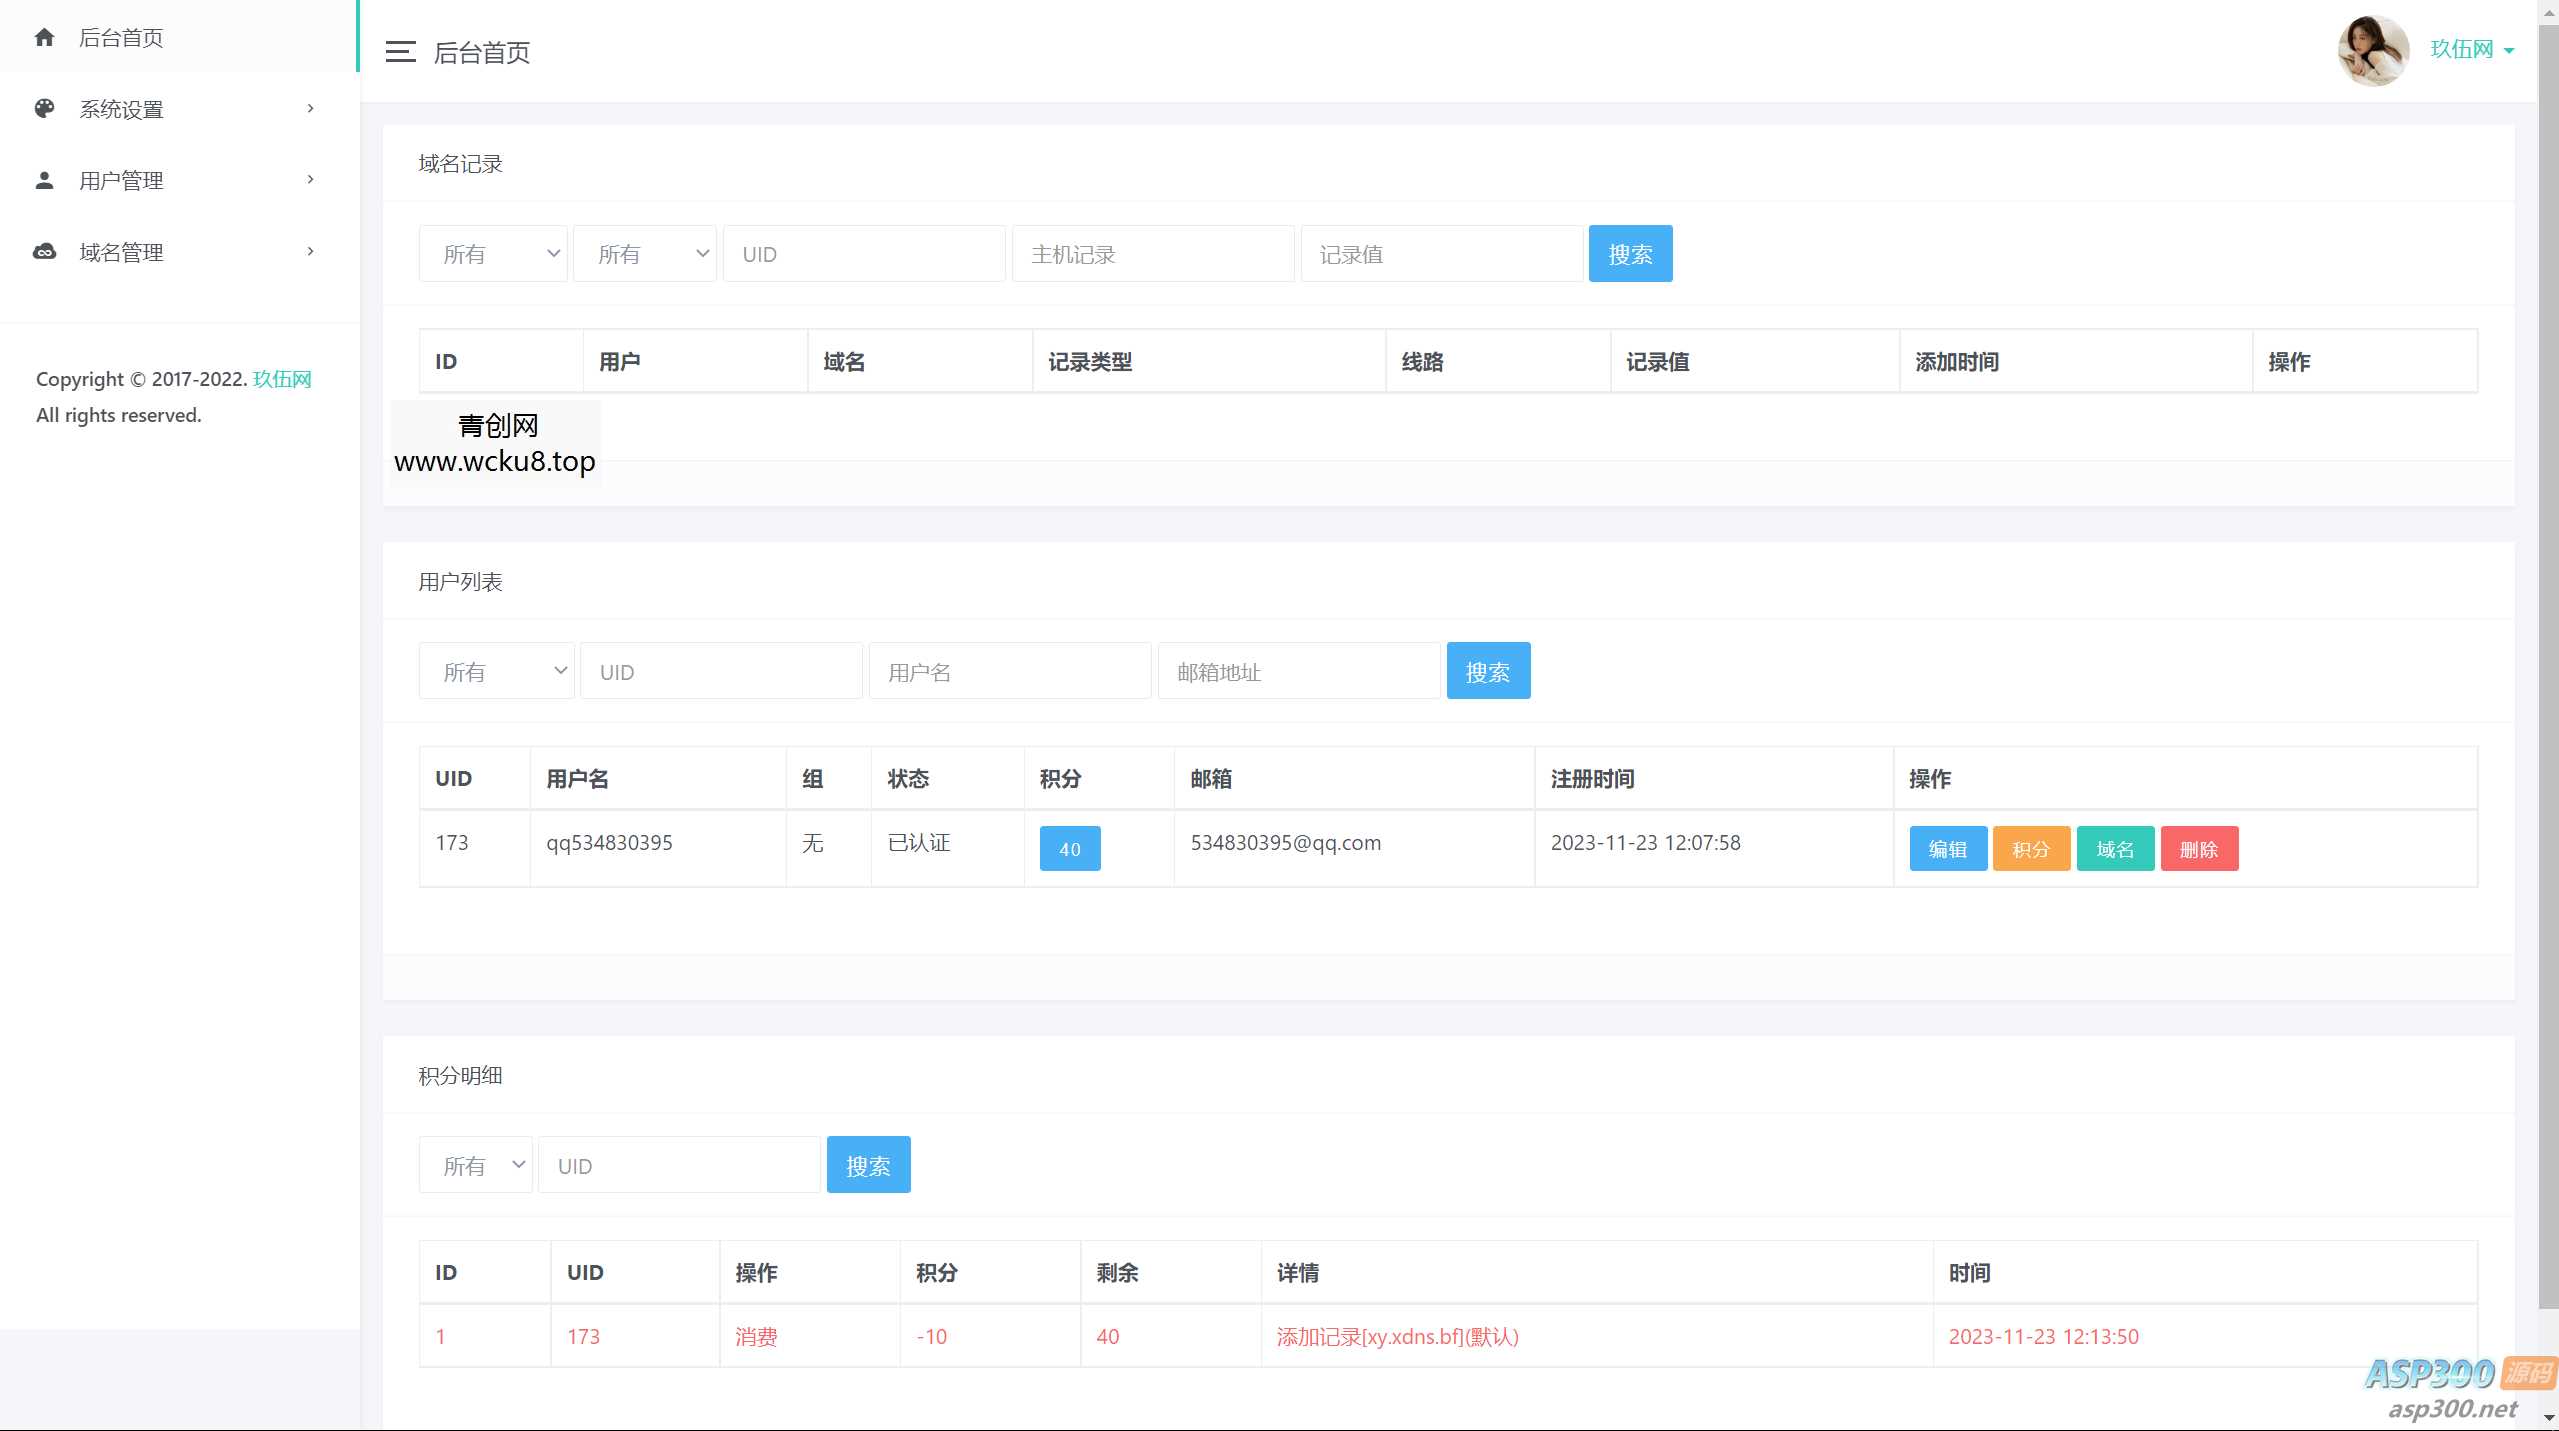Viewport: 2559px width, 1431px height.
Task: Open the first 所有 dropdown in 域名记录
Action: (493, 254)
